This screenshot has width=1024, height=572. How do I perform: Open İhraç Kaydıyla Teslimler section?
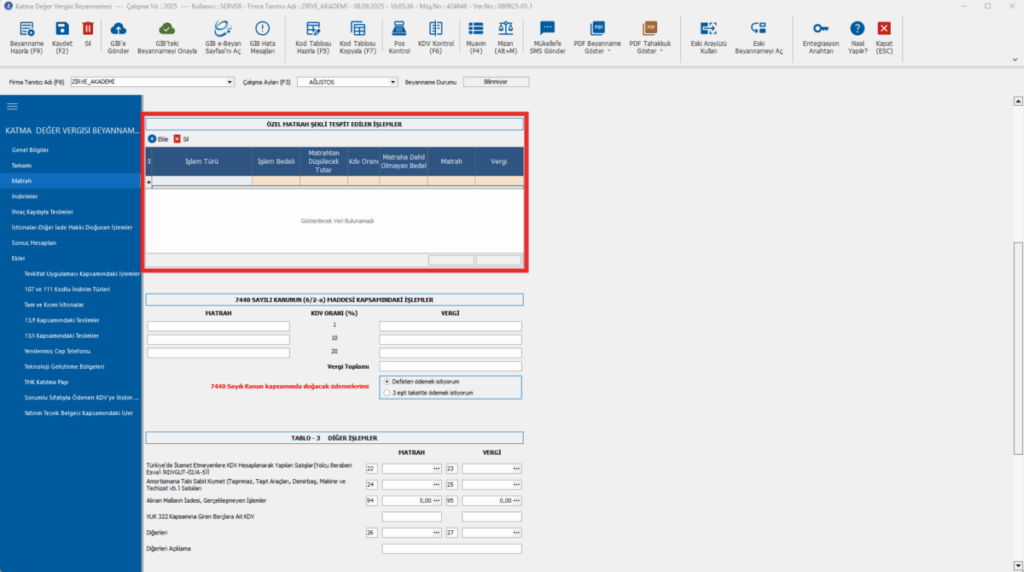point(42,212)
